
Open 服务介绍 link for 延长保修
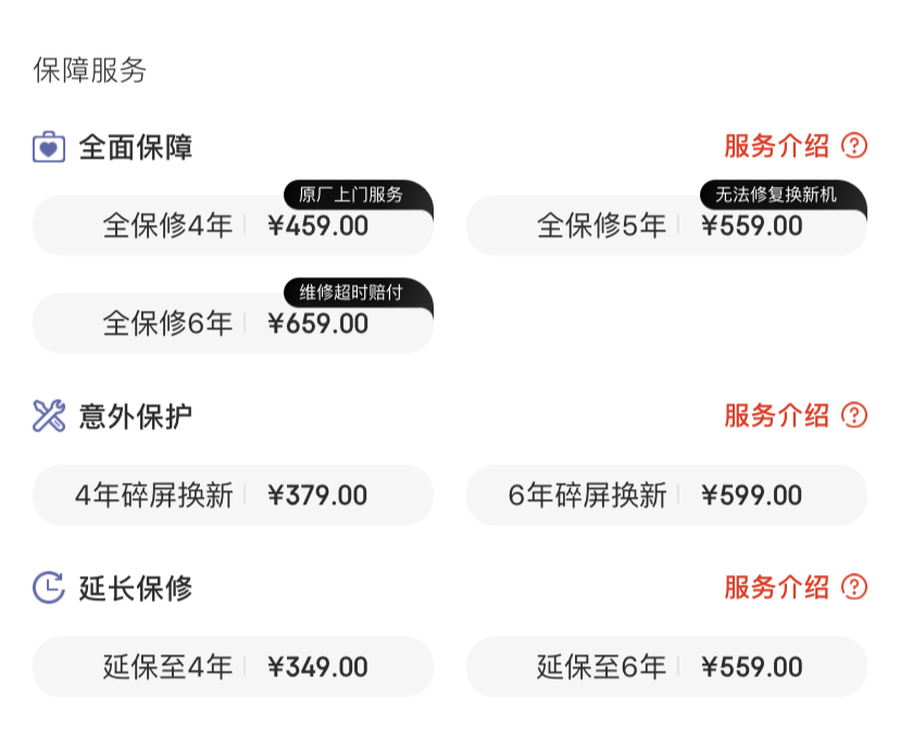pos(777,587)
